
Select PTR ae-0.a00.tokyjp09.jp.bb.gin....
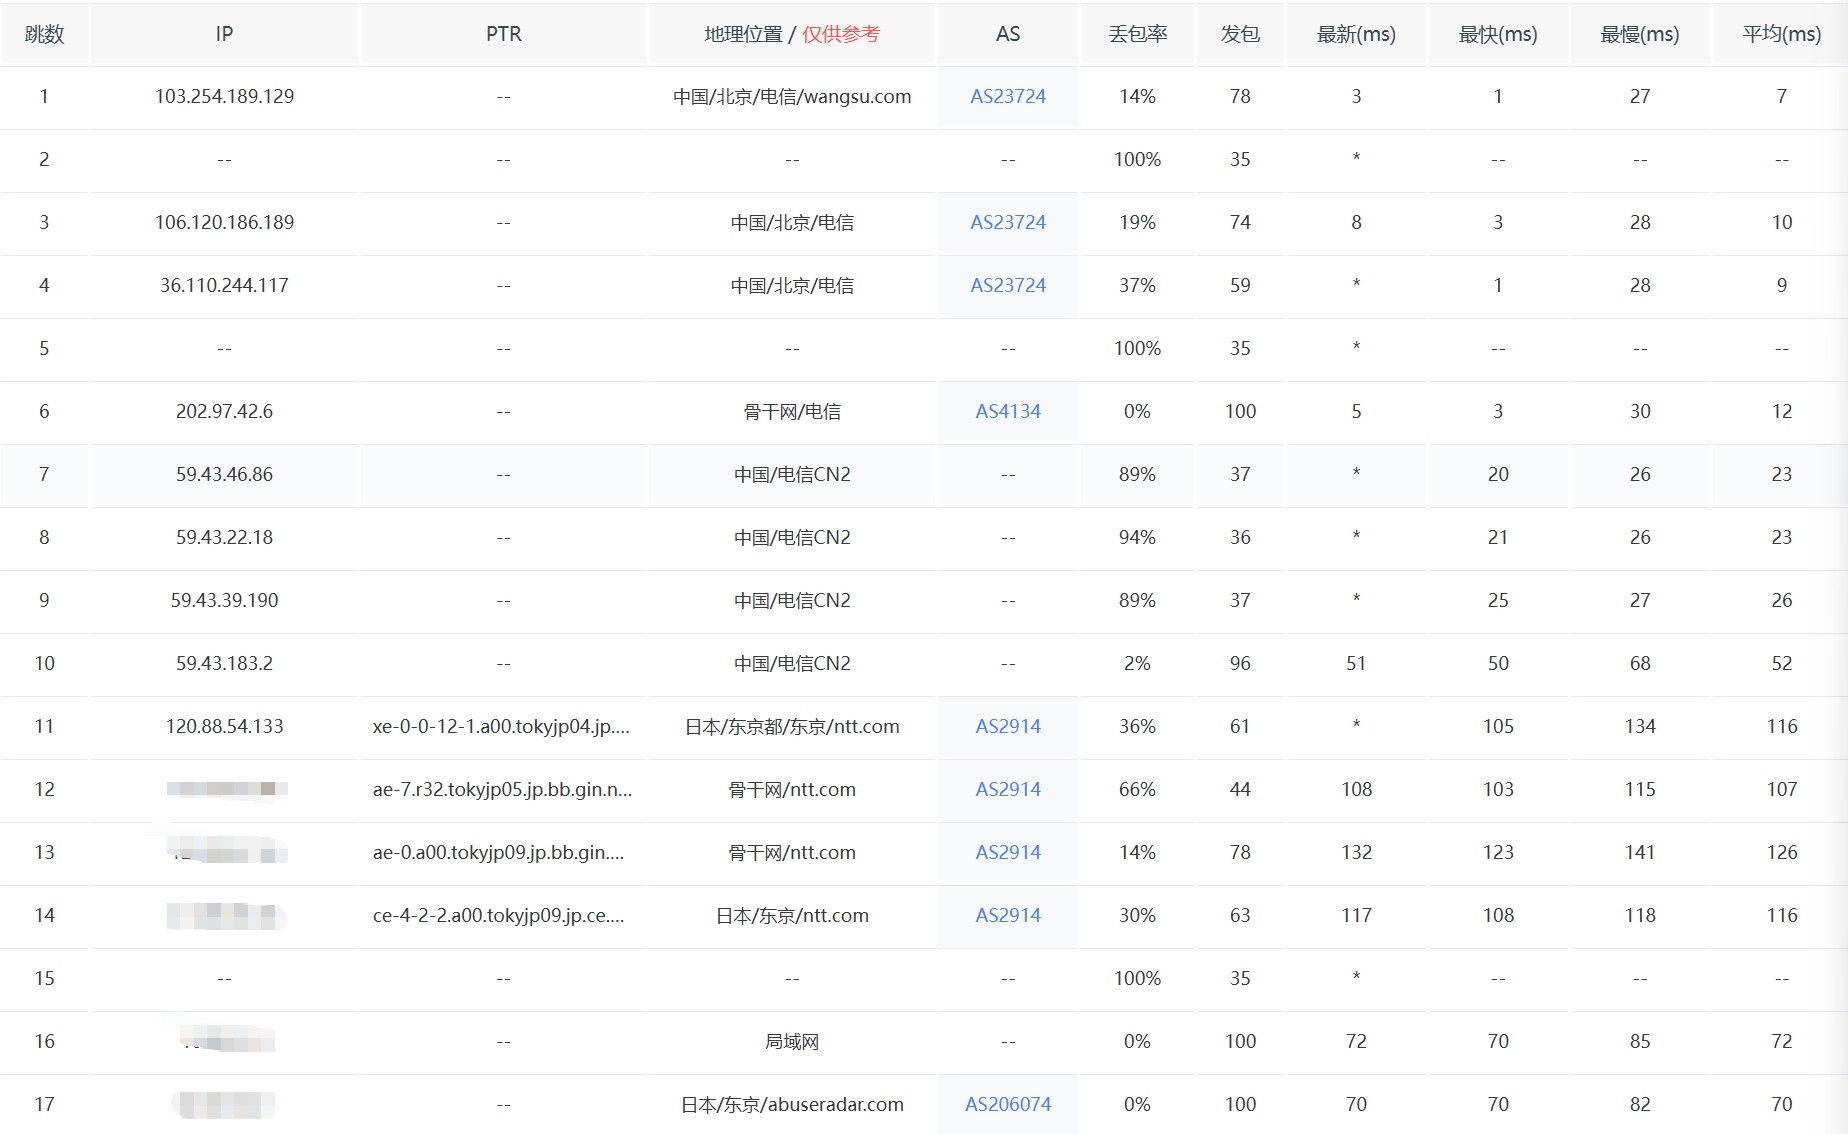click(498, 852)
